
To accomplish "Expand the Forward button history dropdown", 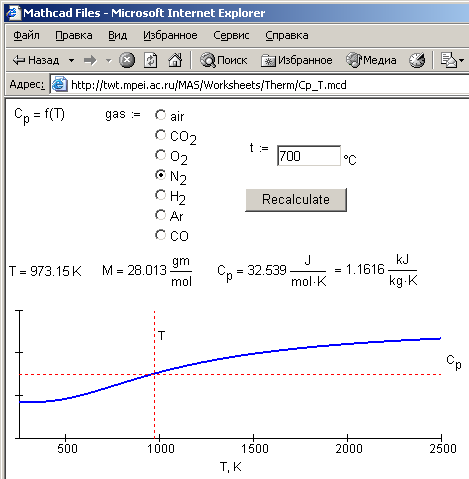I will point(108,61).
